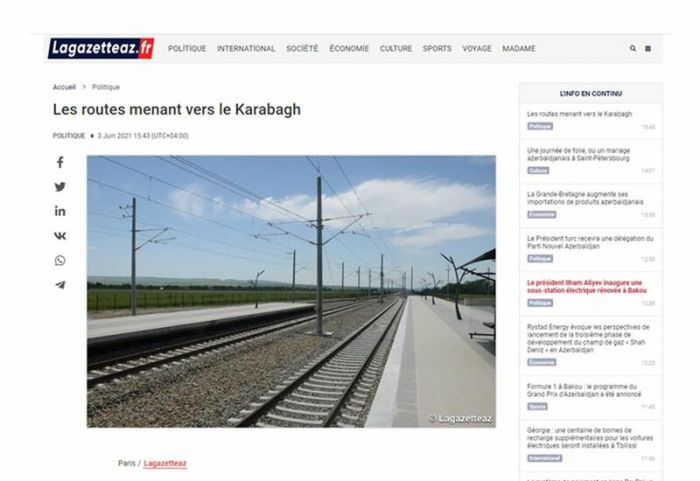Screen dimensions: 700x481
Task: Open the International menu item
Action: (x=246, y=48)
